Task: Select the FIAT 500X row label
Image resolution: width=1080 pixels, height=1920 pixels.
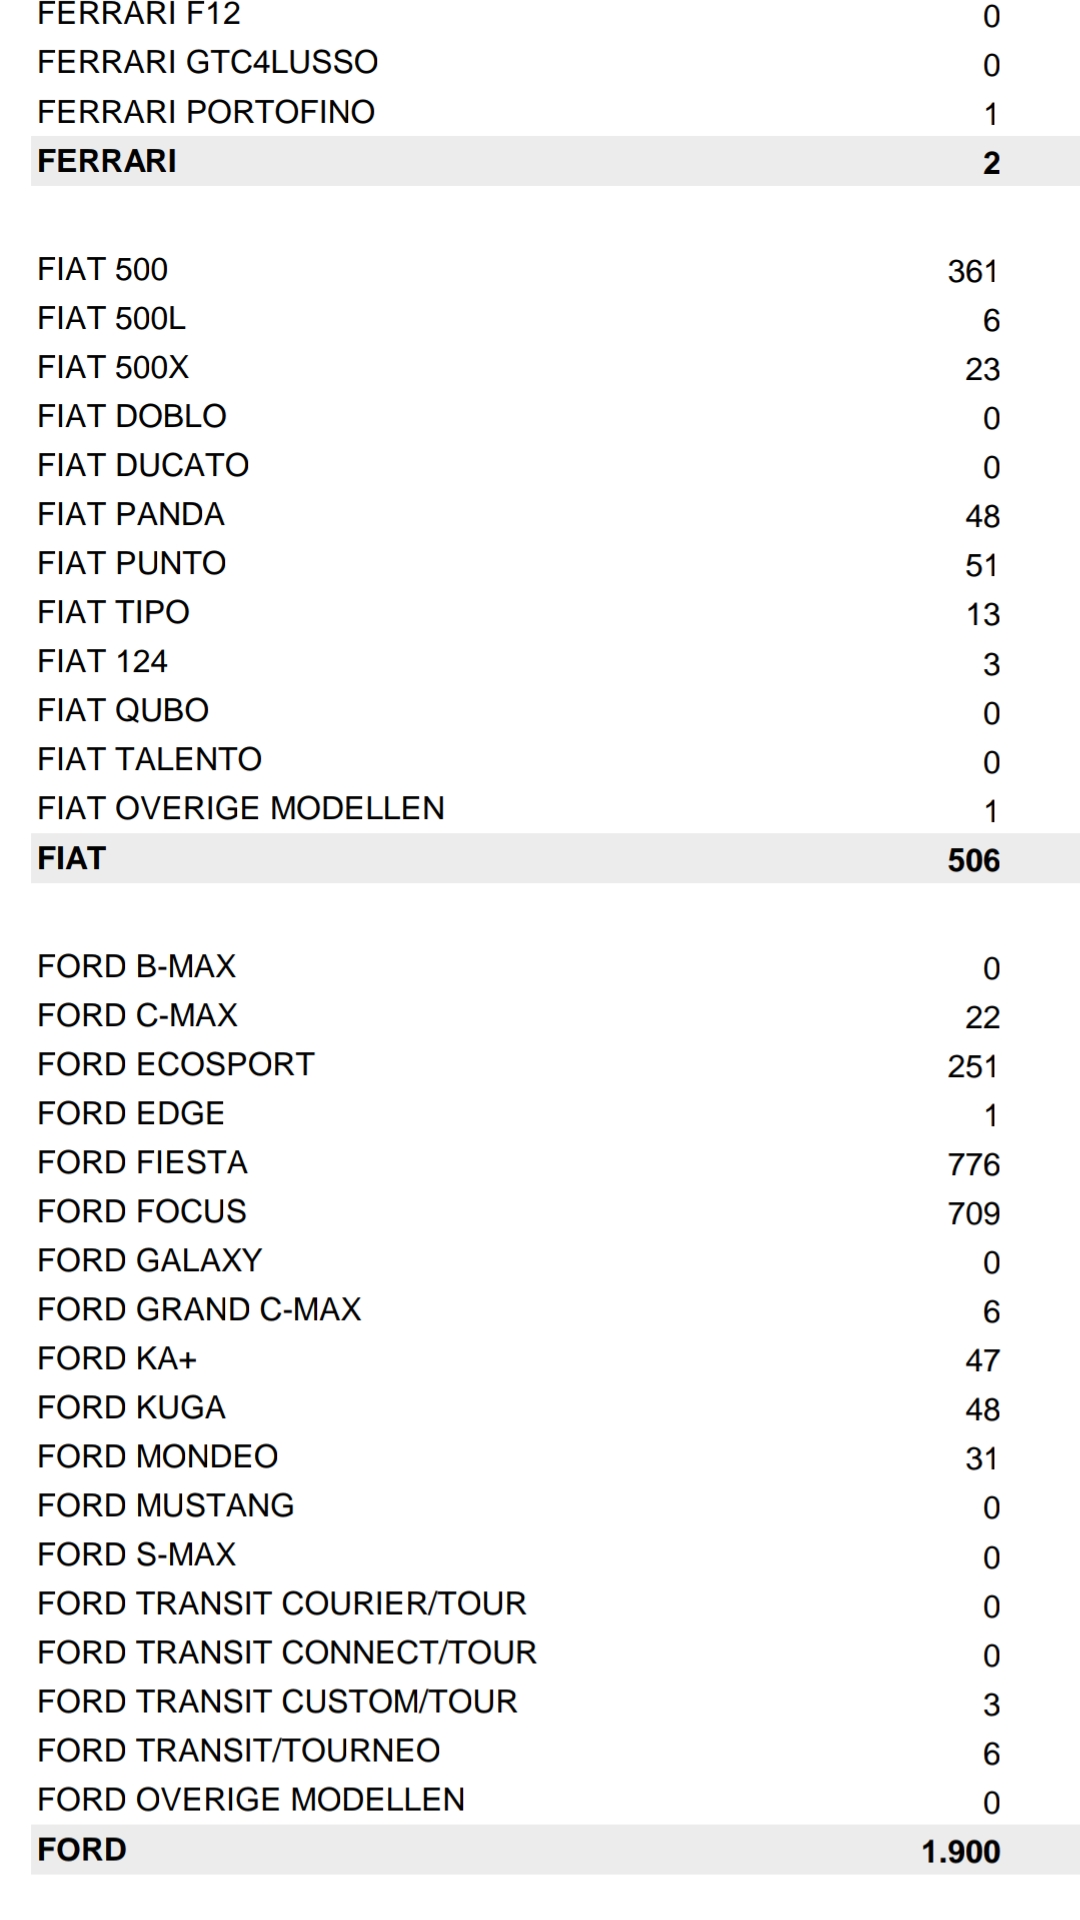Action: [113, 367]
